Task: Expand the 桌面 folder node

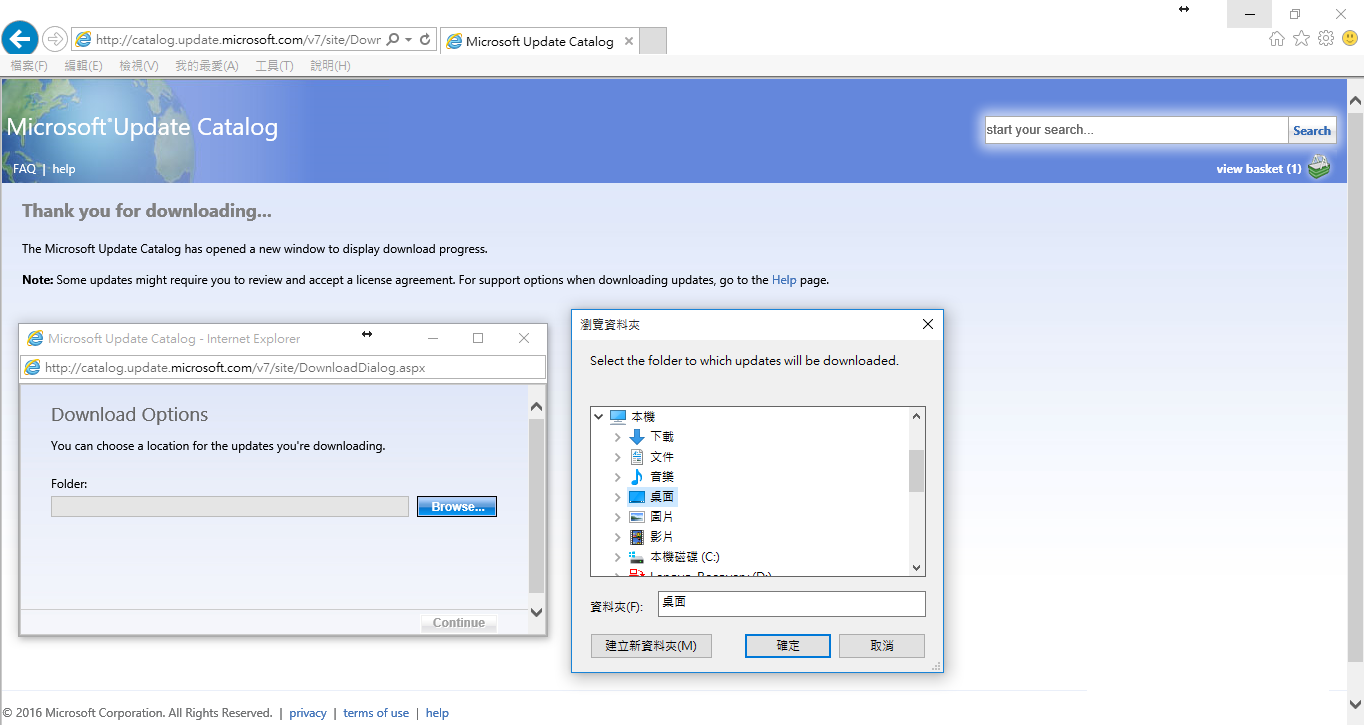Action: (x=617, y=496)
